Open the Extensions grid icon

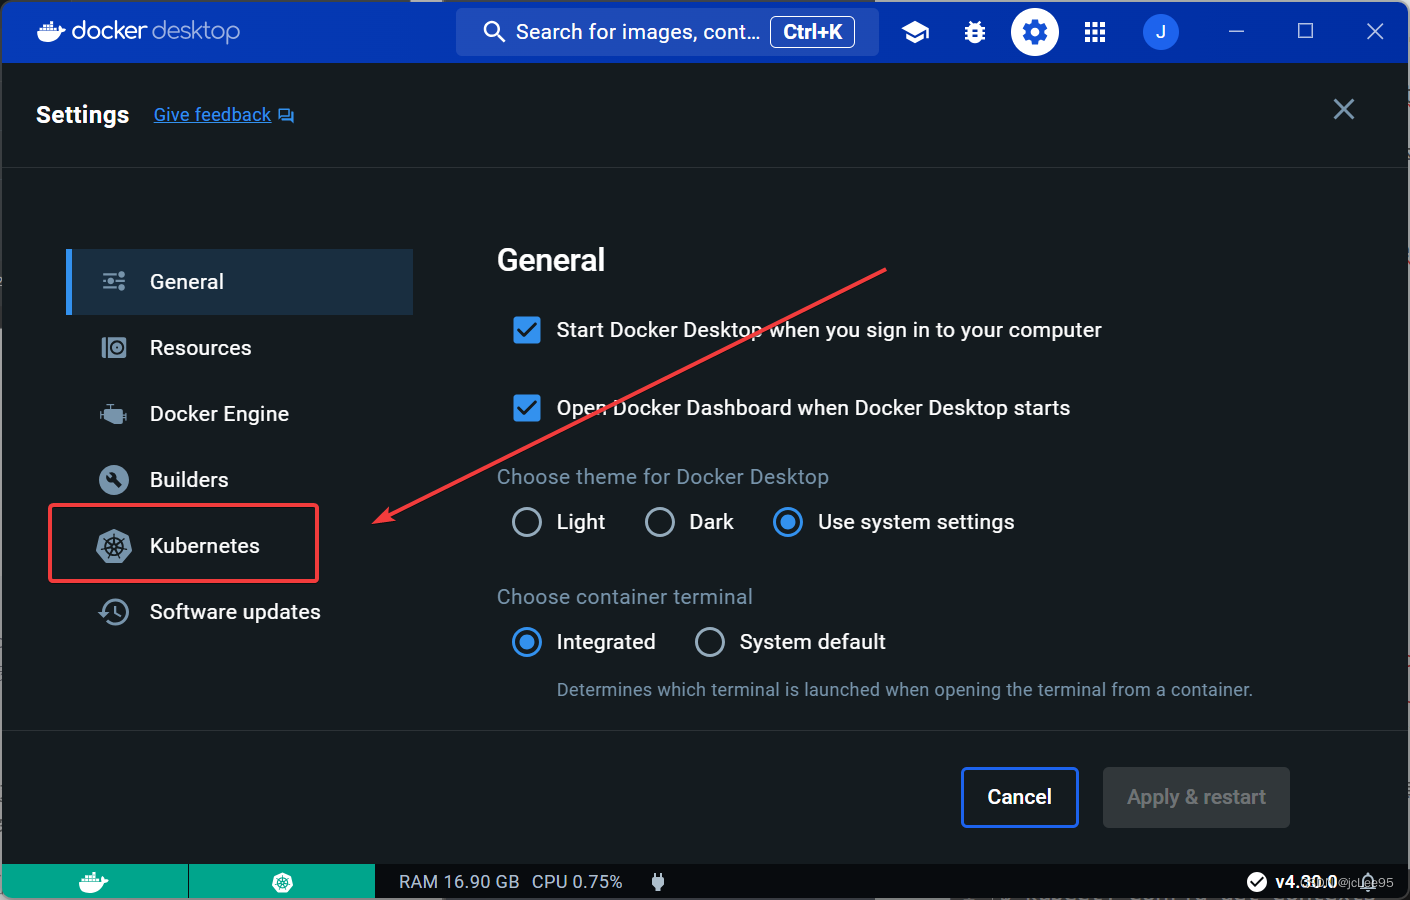pos(1094,31)
